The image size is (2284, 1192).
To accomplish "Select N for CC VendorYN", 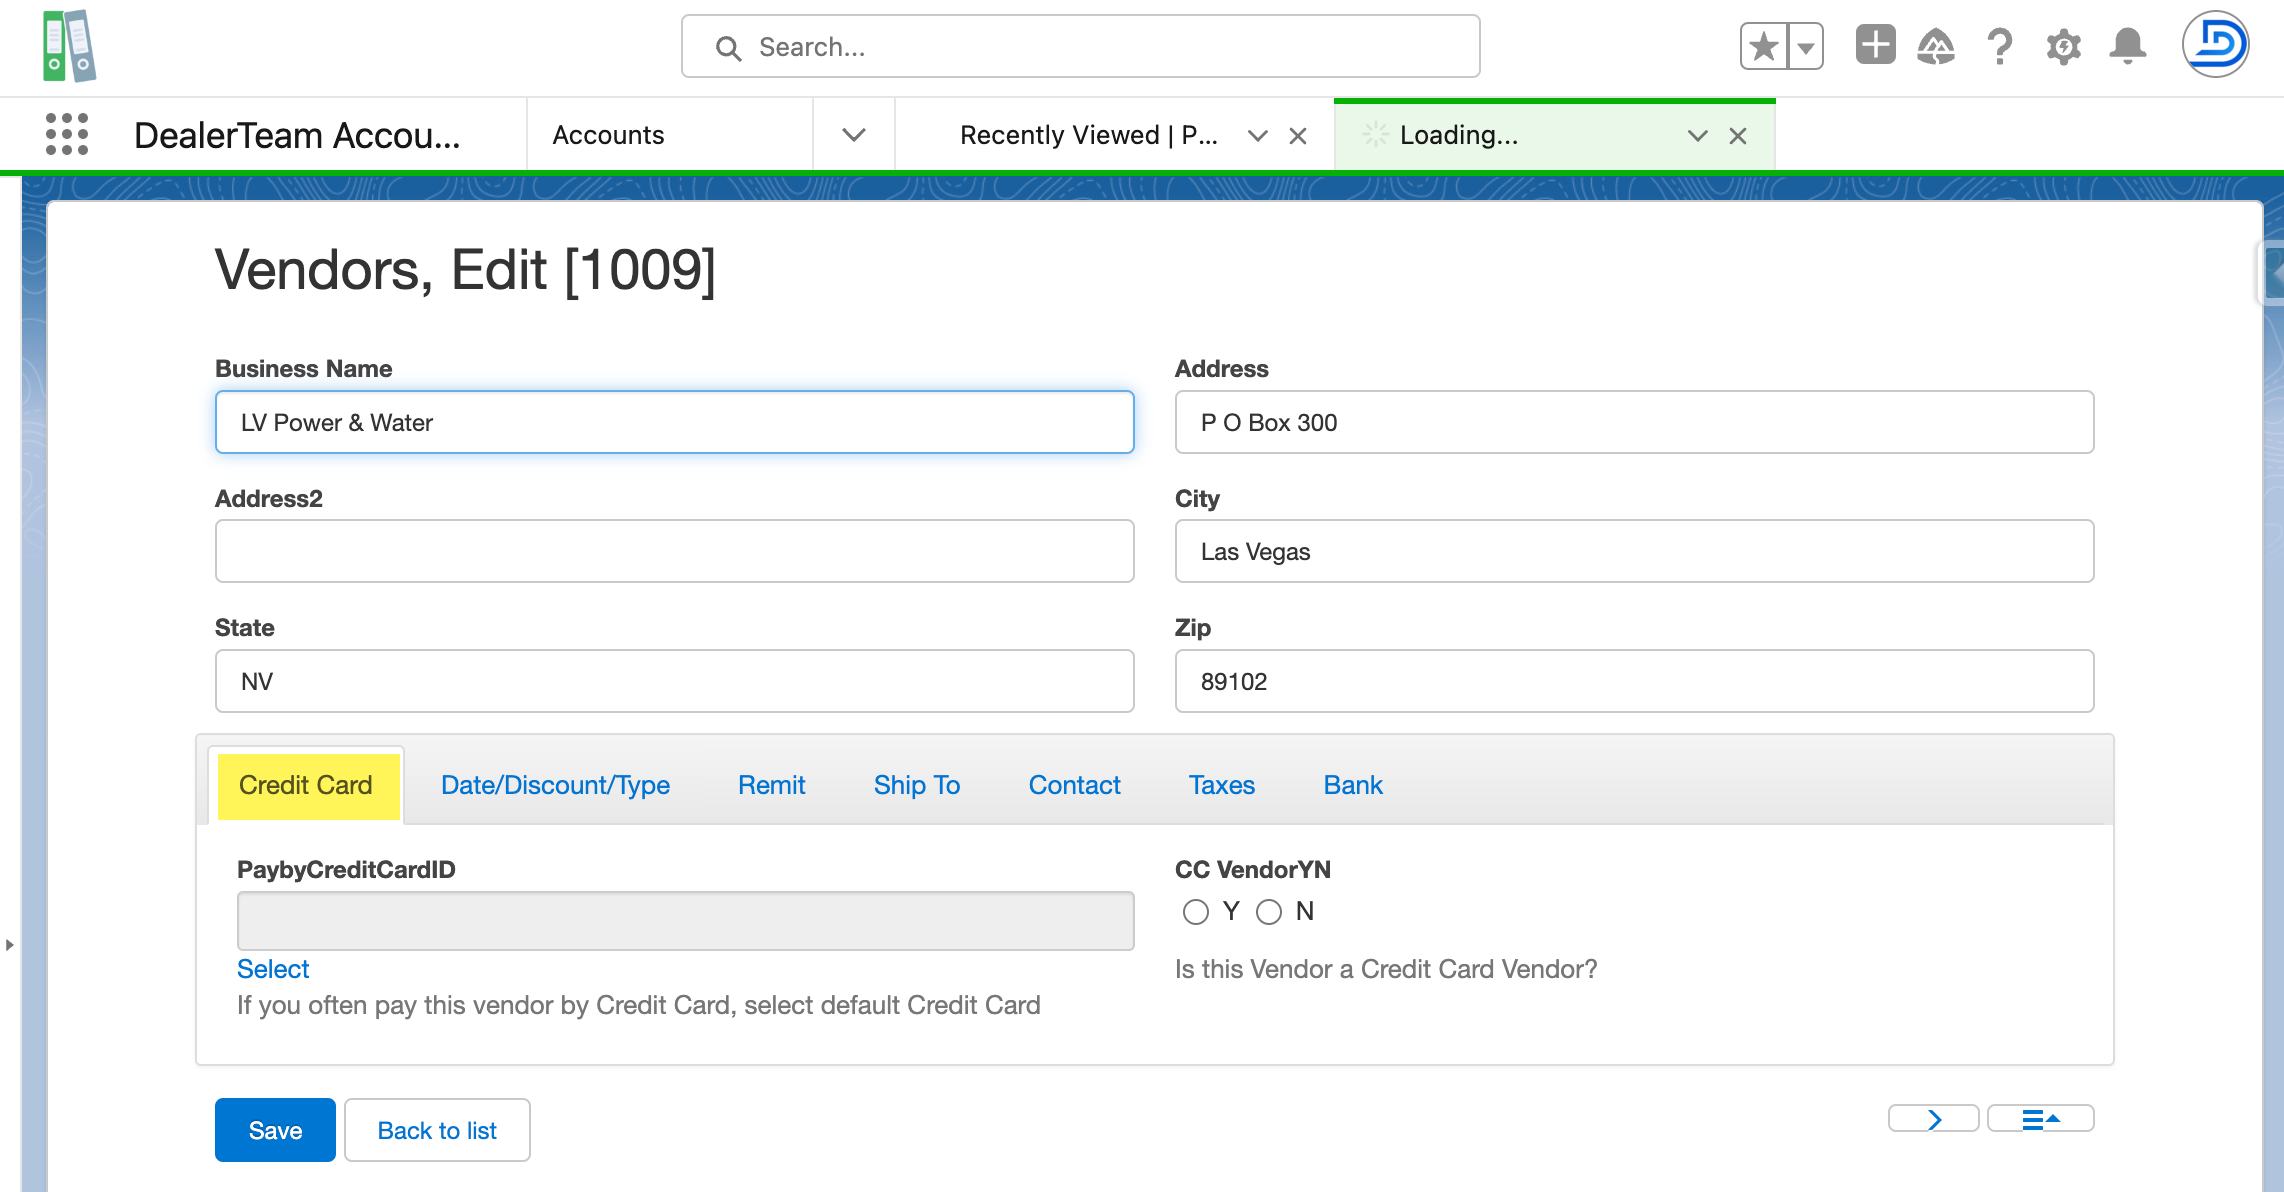I will 1270,911.
